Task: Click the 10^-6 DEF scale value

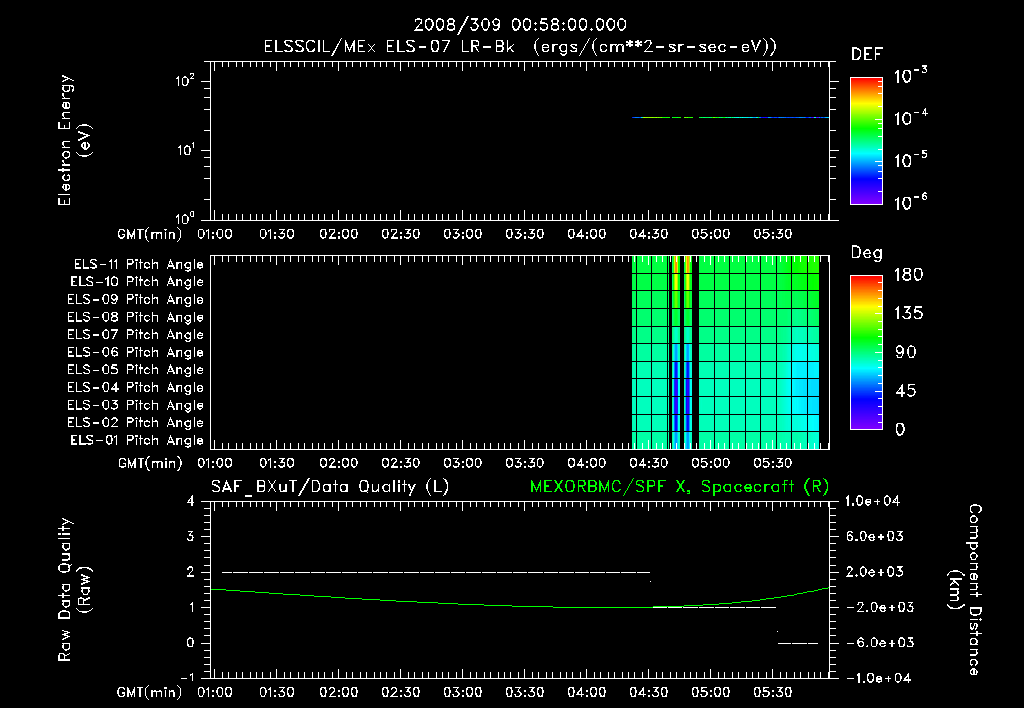Action: [x=910, y=202]
